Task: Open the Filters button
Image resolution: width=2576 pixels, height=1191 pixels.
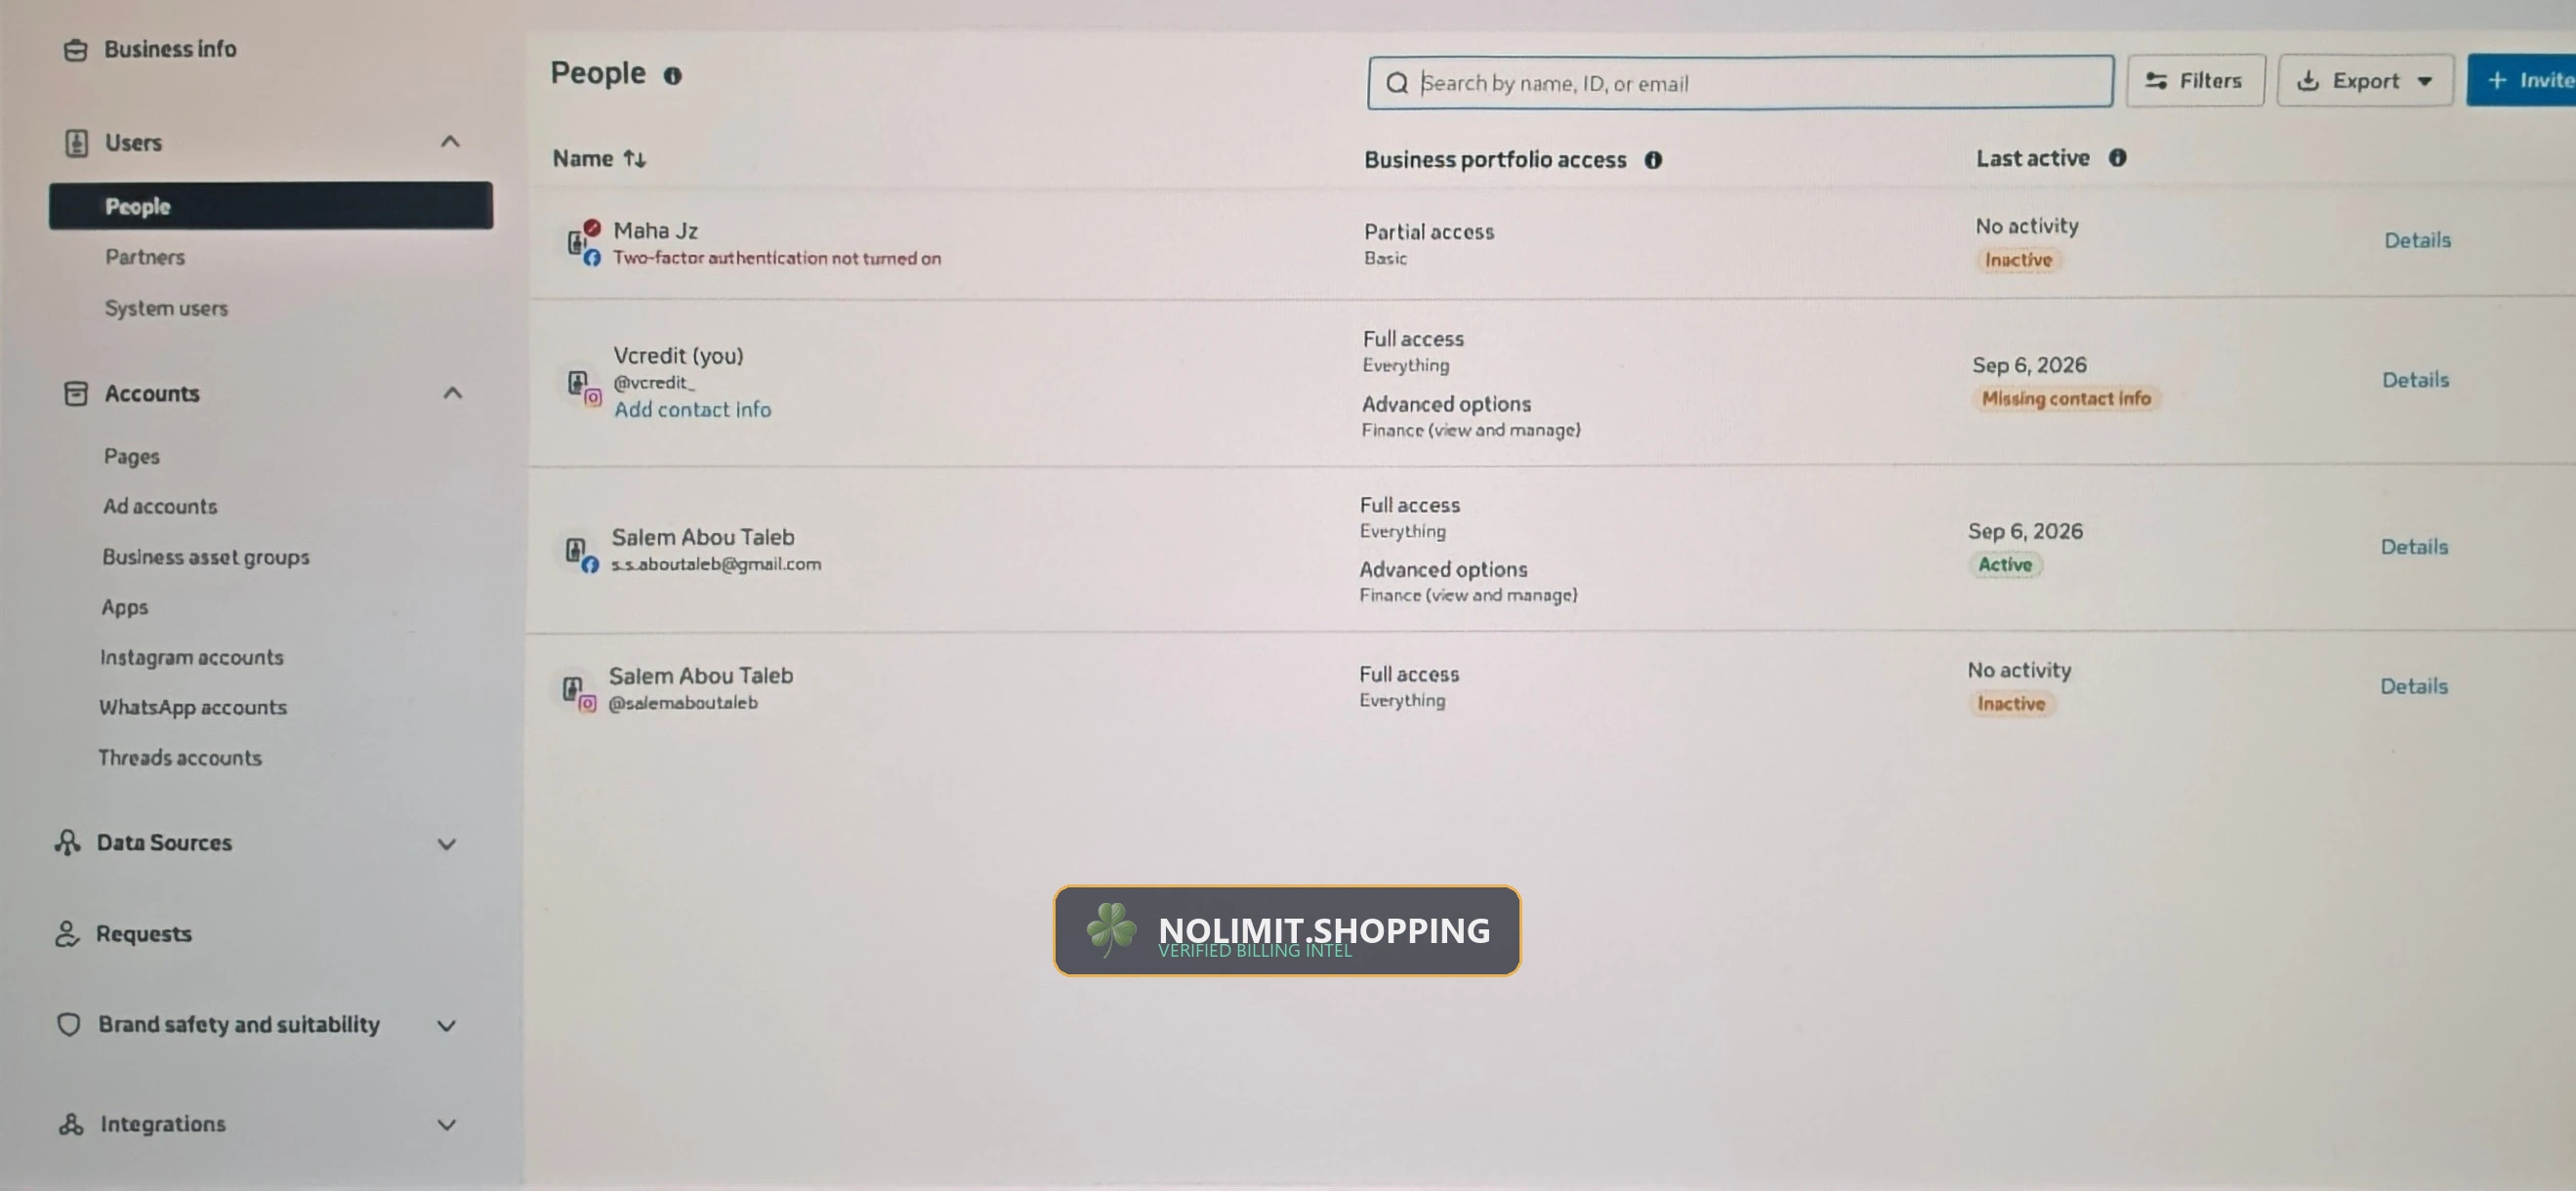Action: [x=2195, y=81]
